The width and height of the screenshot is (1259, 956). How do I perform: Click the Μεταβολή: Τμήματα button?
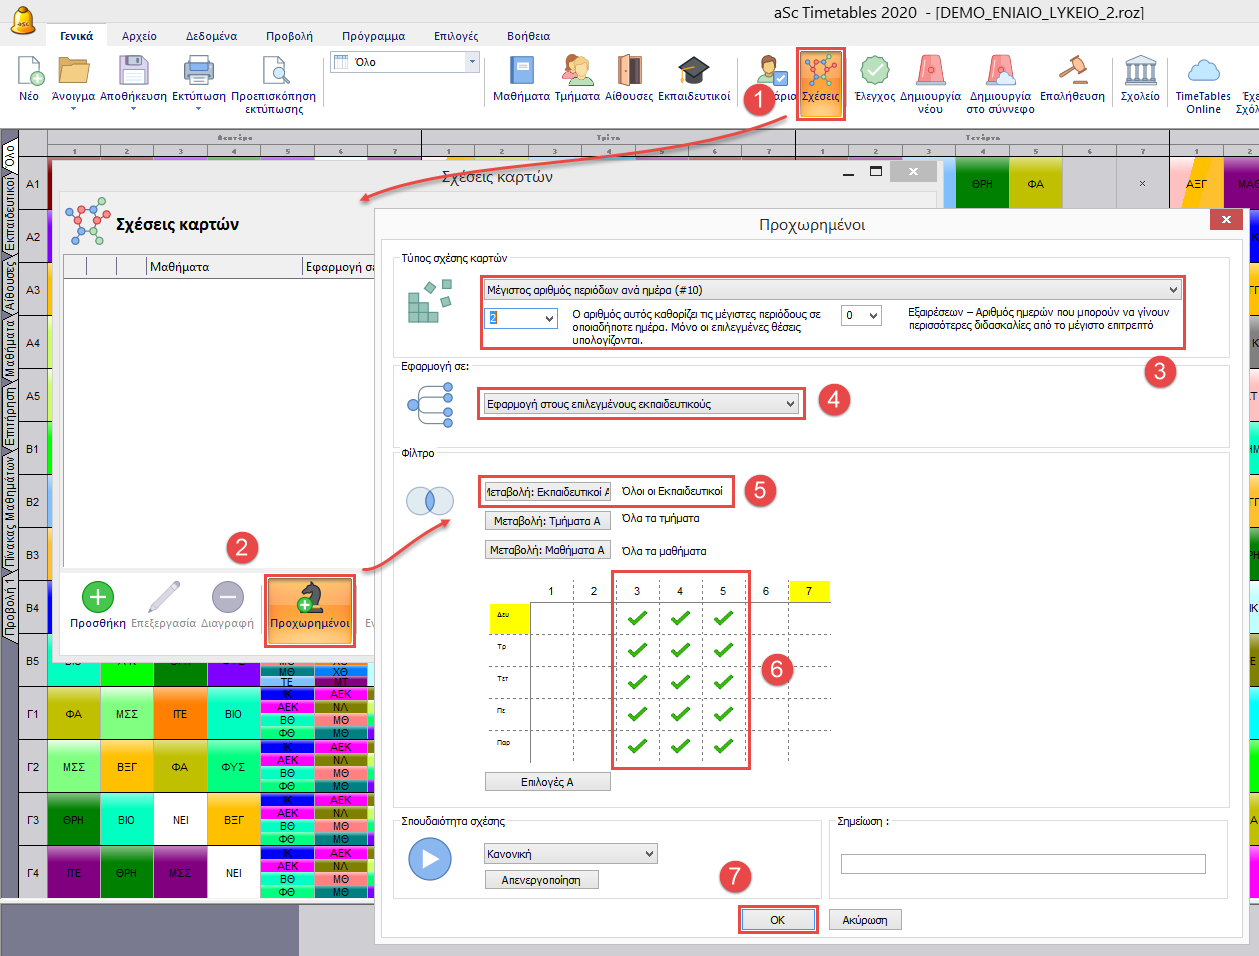[547, 521]
